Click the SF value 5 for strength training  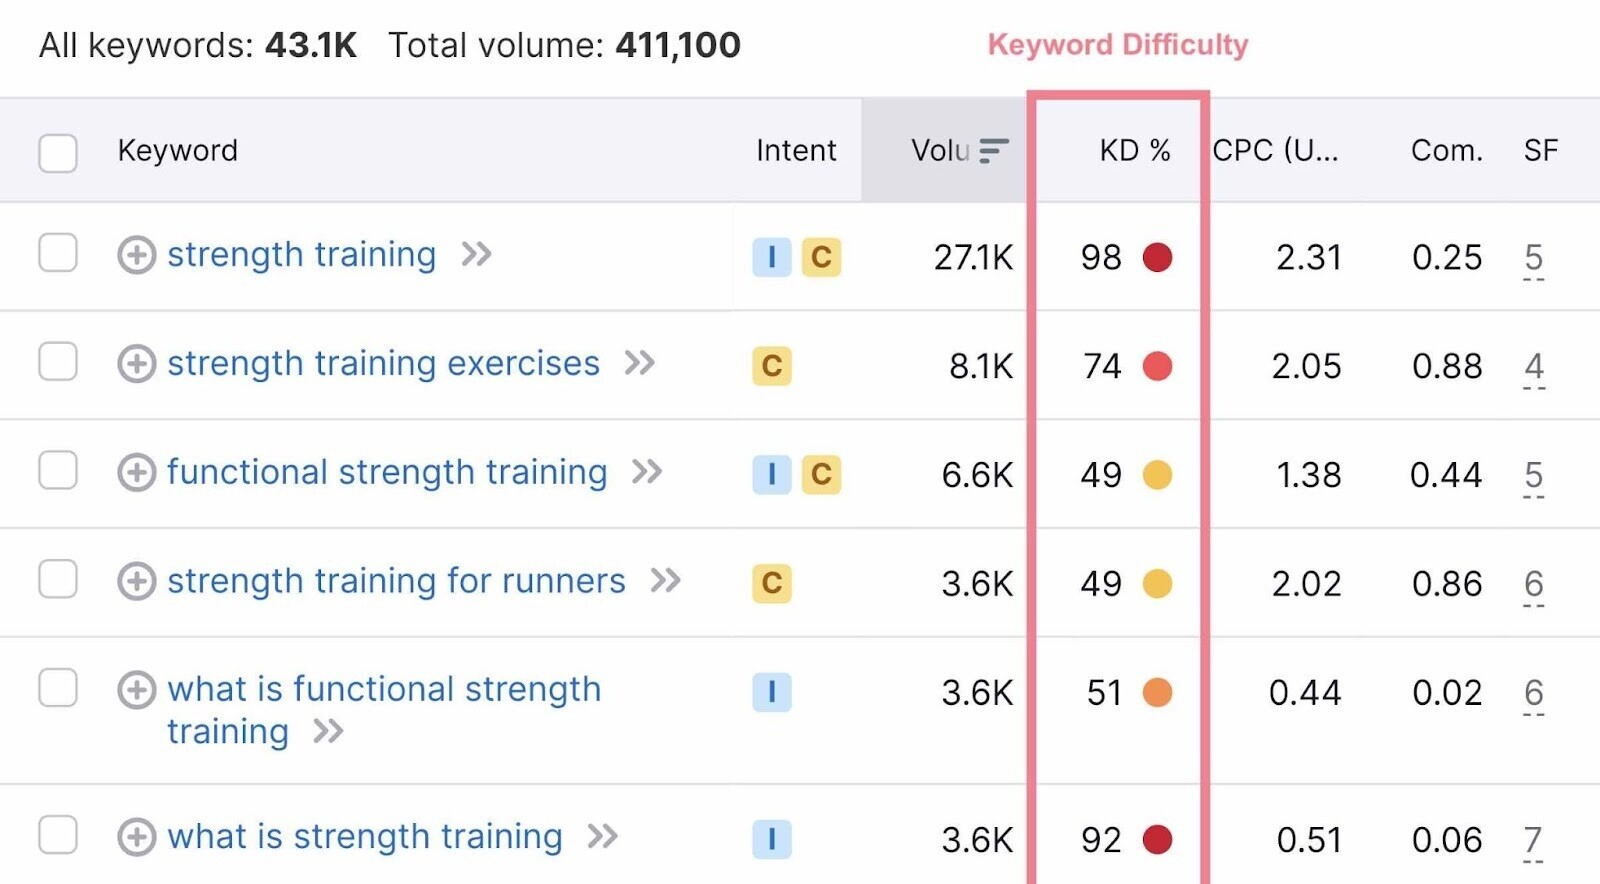(x=1532, y=257)
